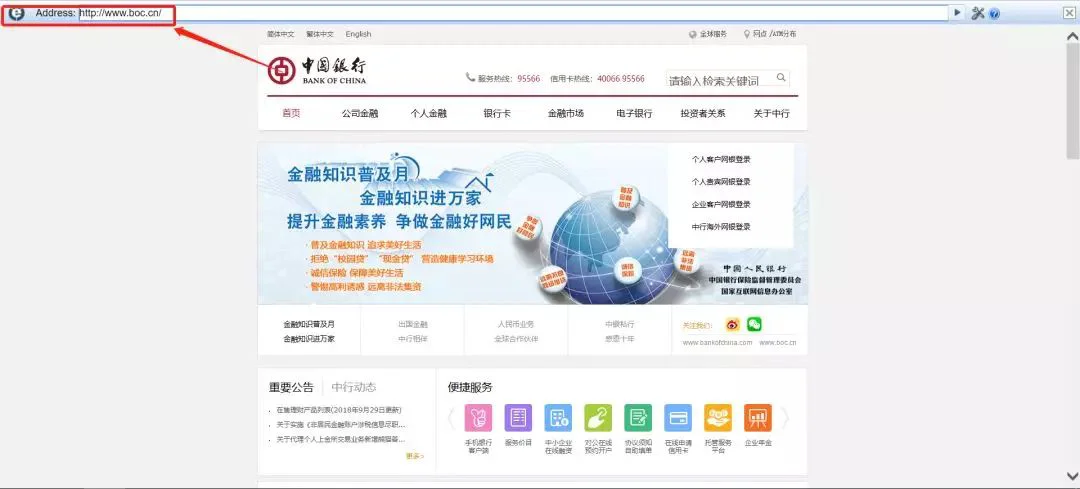Click the 出国金融 banner link

click(413, 324)
